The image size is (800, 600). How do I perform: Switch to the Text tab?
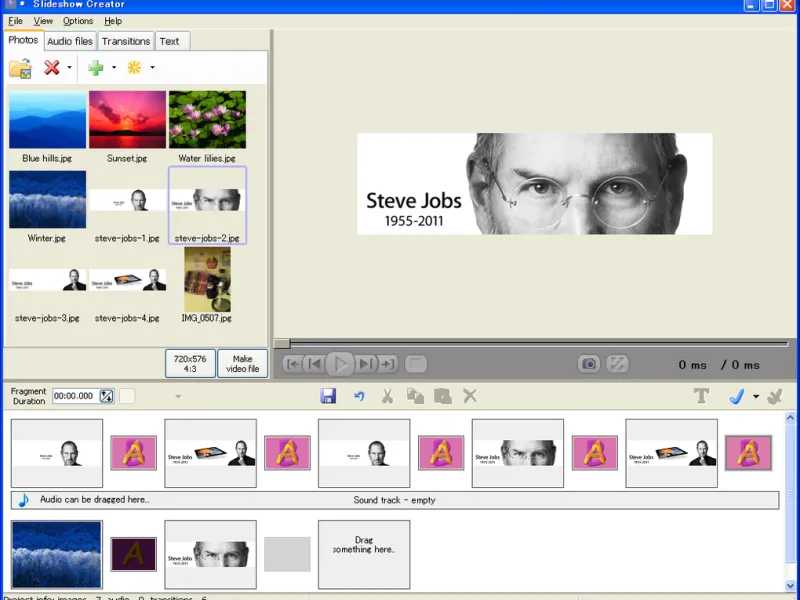(169, 41)
